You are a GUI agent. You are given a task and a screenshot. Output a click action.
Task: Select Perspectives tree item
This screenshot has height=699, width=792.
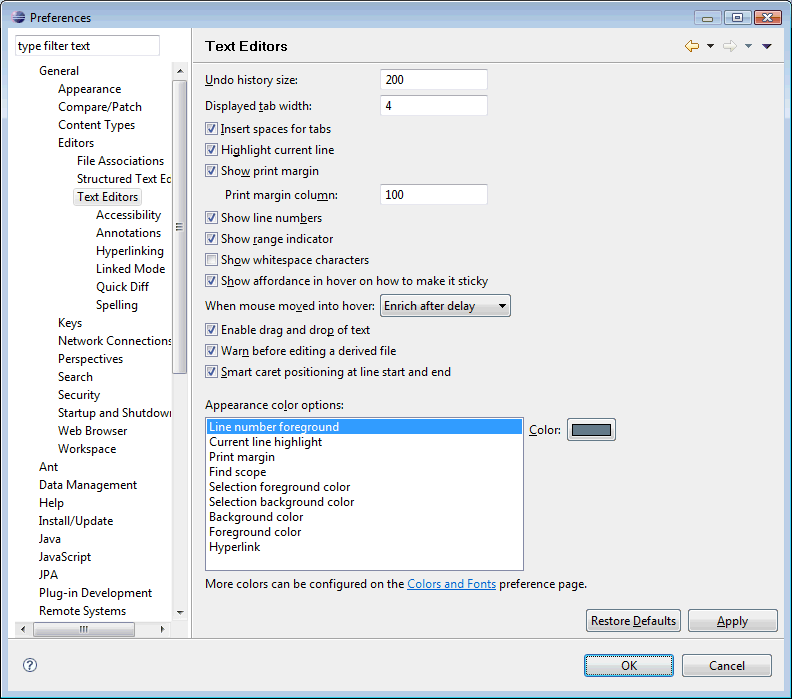pos(90,359)
